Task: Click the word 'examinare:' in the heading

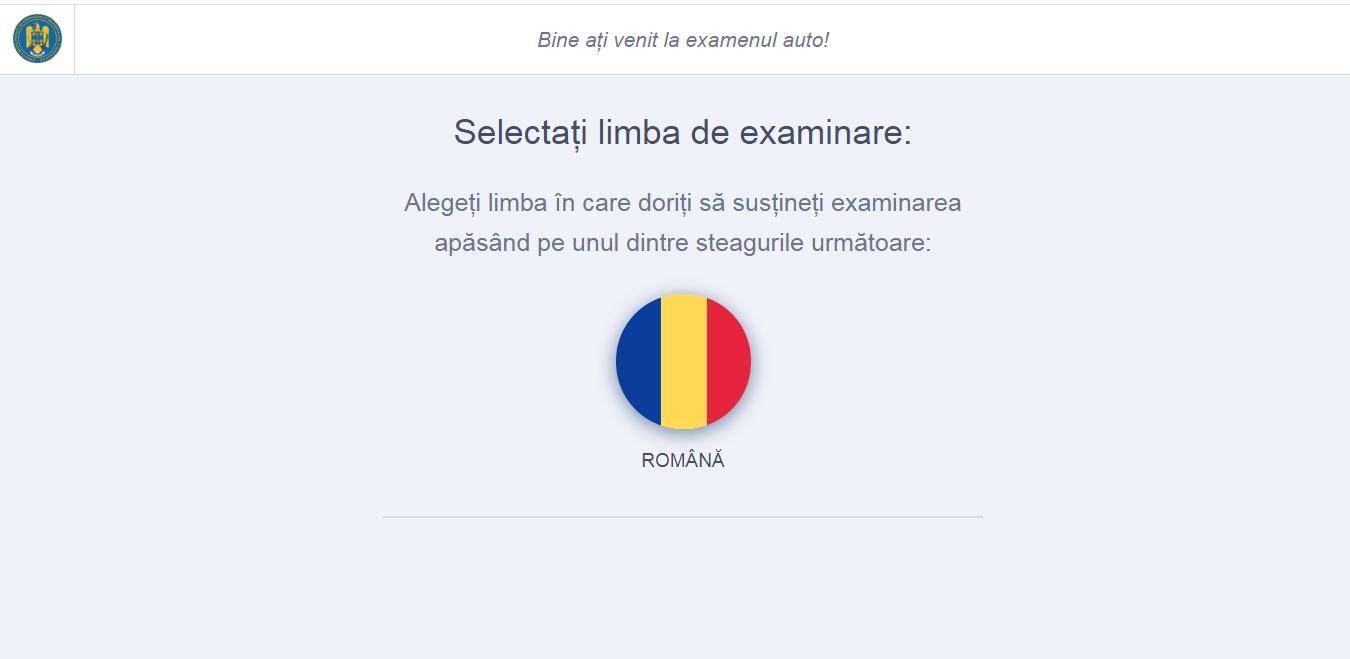Action: click(x=826, y=132)
